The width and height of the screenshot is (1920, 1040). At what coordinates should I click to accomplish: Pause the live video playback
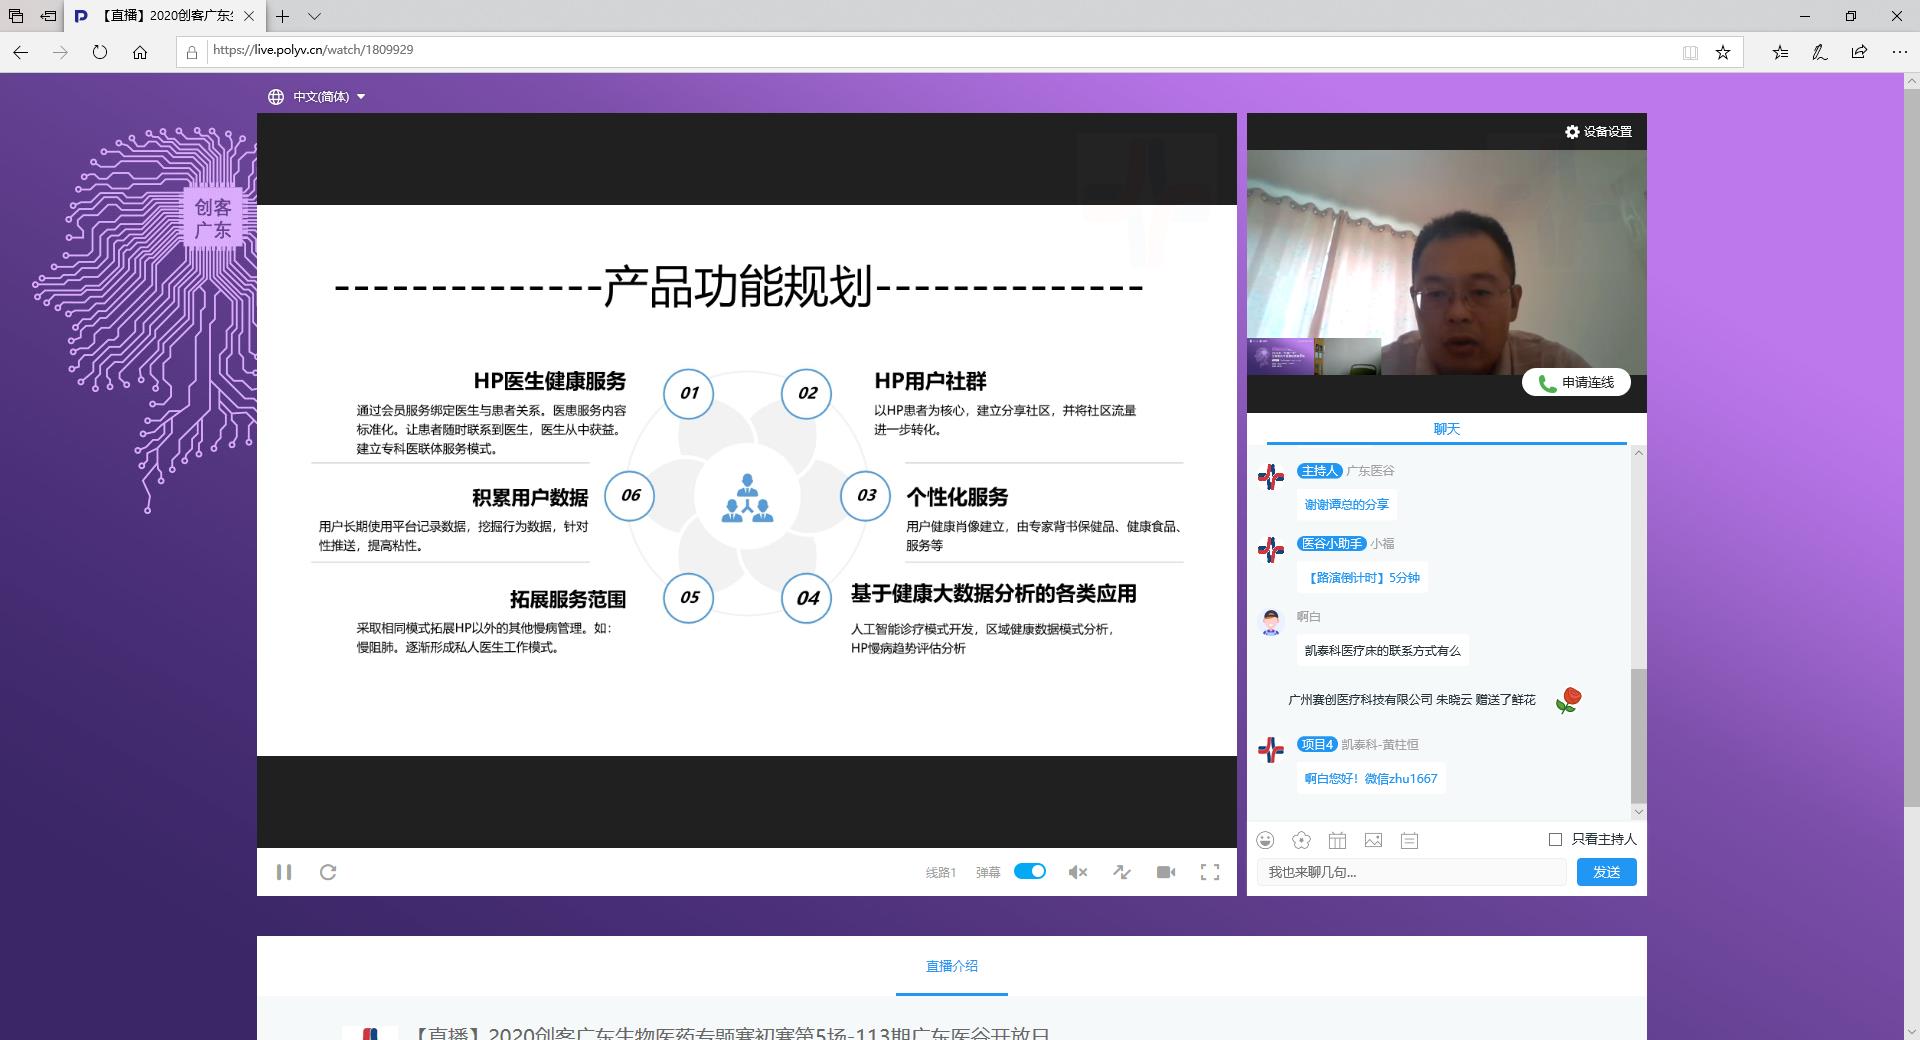point(284,871)
